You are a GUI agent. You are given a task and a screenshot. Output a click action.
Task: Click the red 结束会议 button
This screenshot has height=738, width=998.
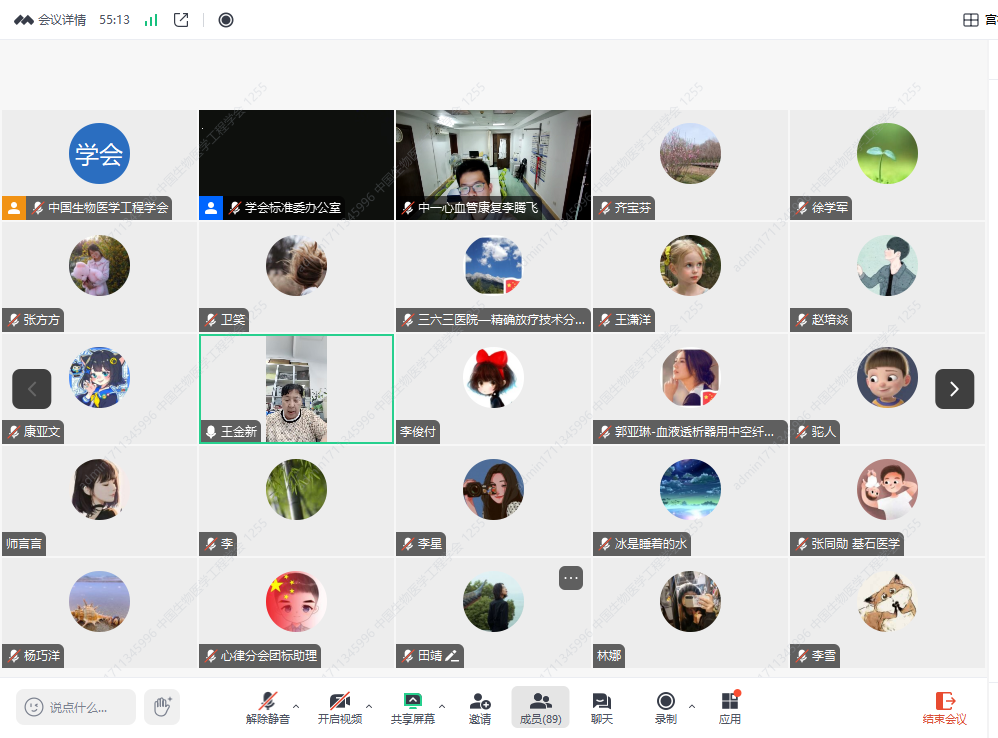pos(944,707)
